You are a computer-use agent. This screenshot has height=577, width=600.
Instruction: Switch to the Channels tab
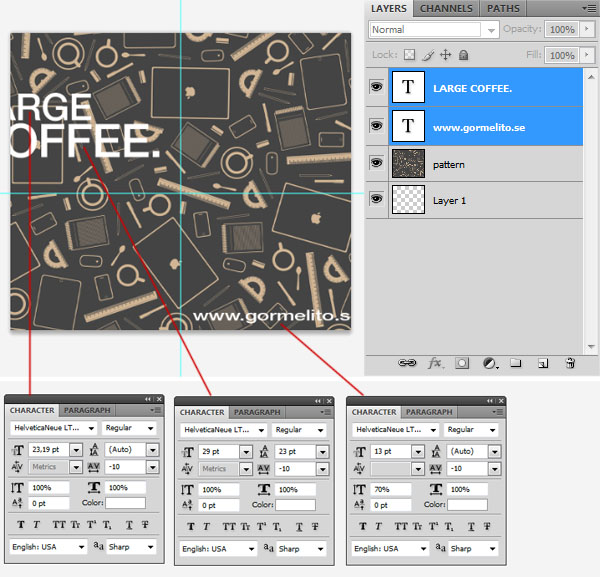click(446, 8)
